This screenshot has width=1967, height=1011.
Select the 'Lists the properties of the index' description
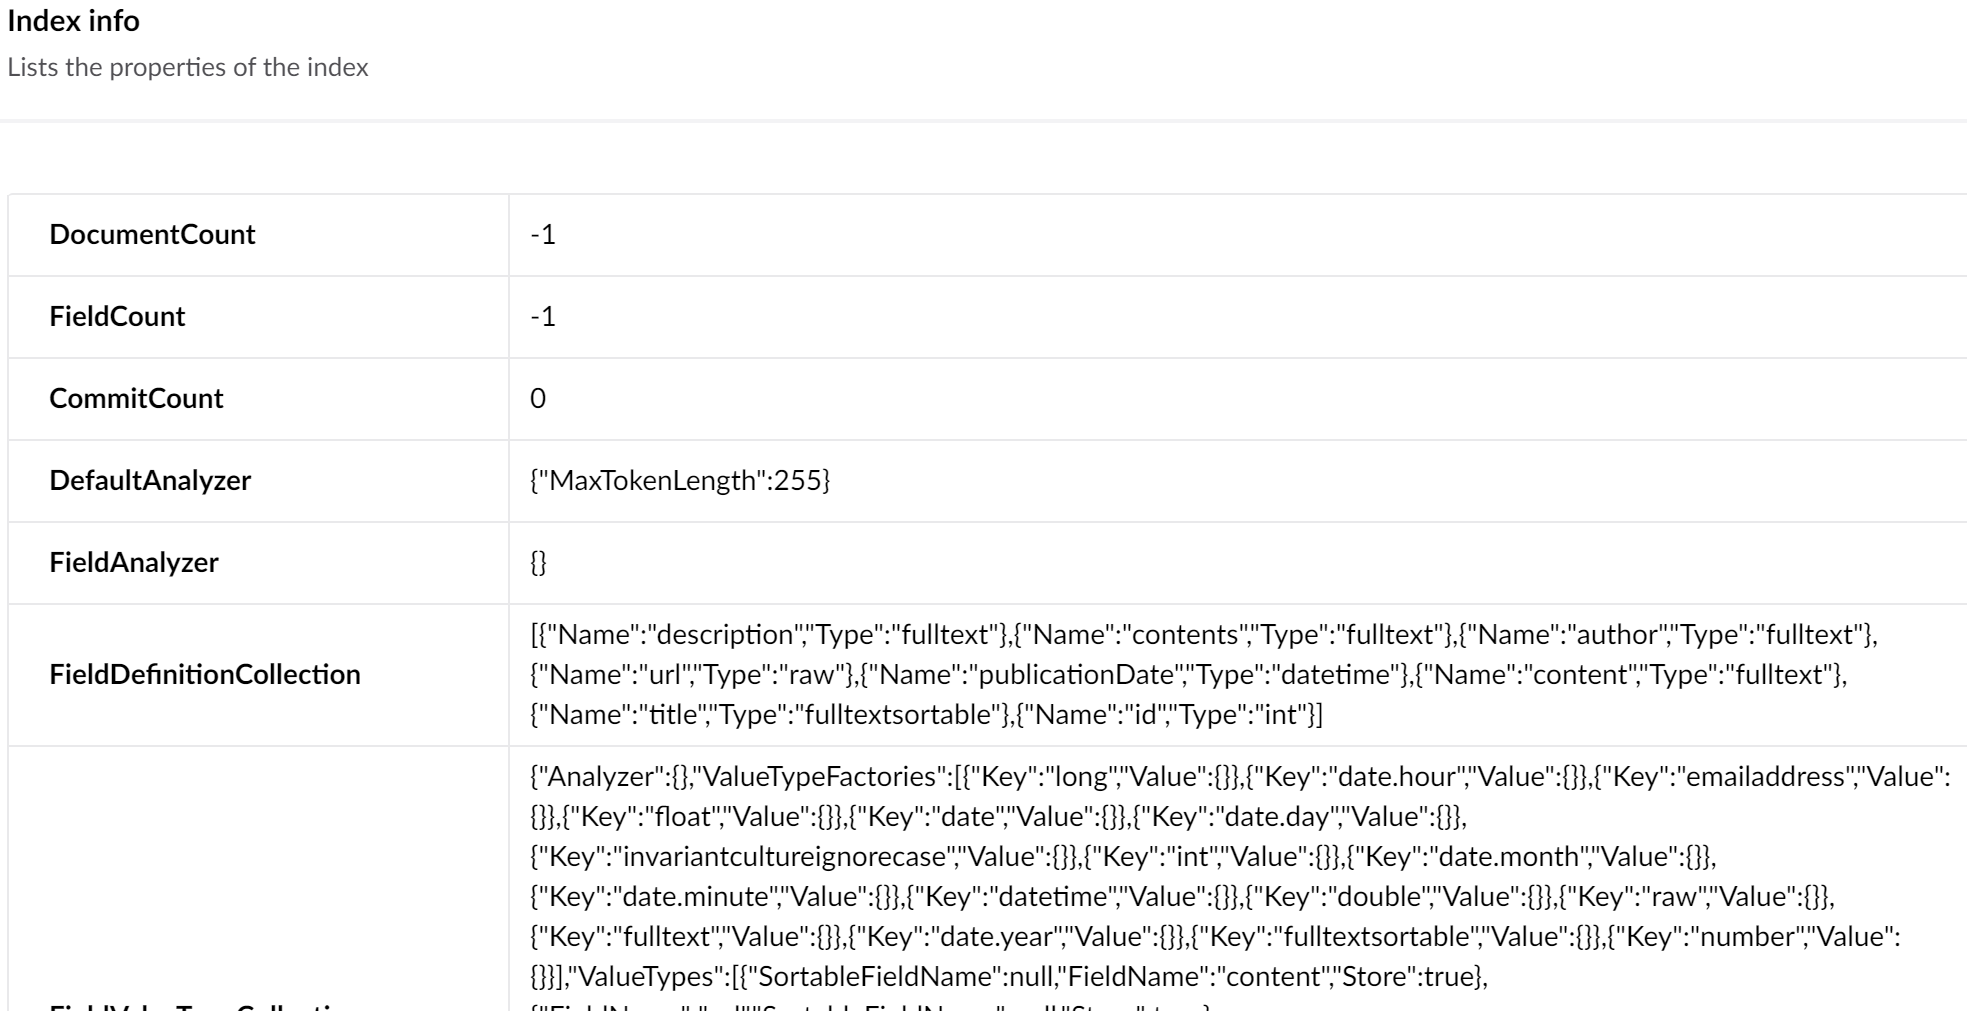tap(188, 68)
